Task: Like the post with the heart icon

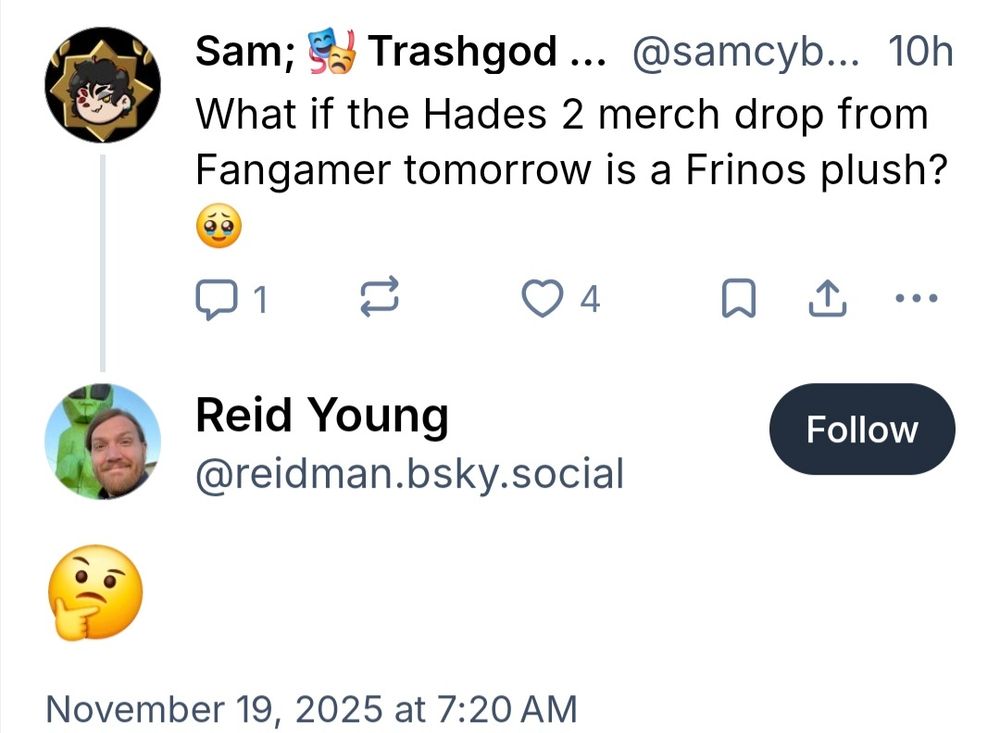Action: 543,298
